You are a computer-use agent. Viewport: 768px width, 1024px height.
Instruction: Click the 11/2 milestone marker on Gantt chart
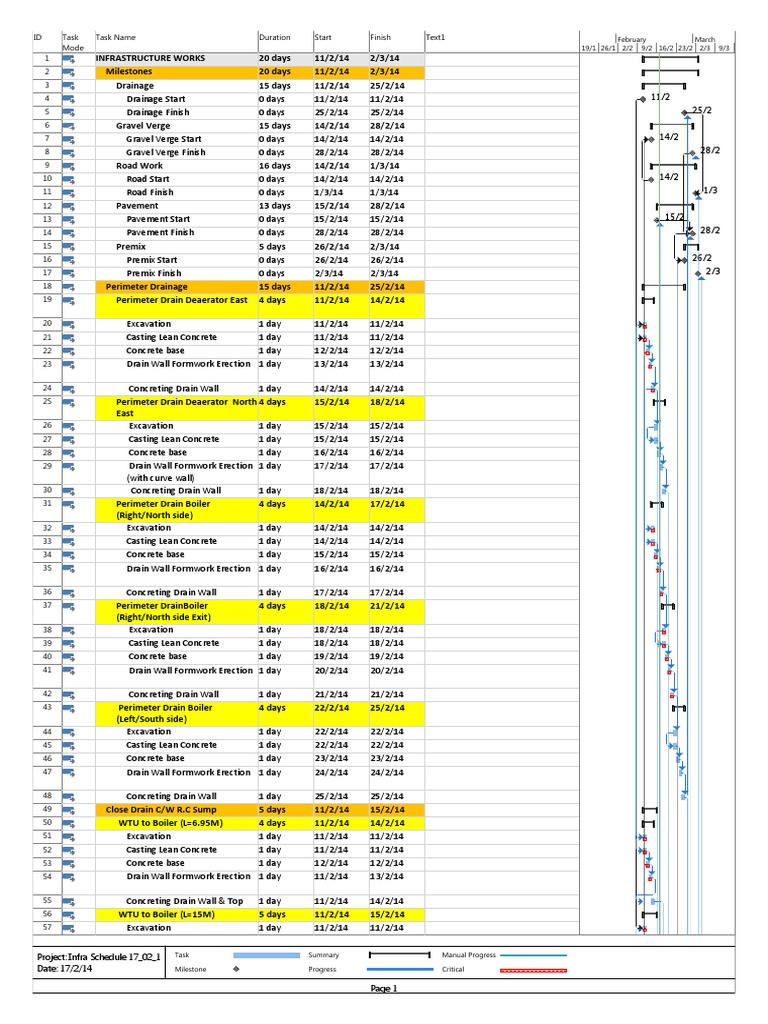pos(643,100)
